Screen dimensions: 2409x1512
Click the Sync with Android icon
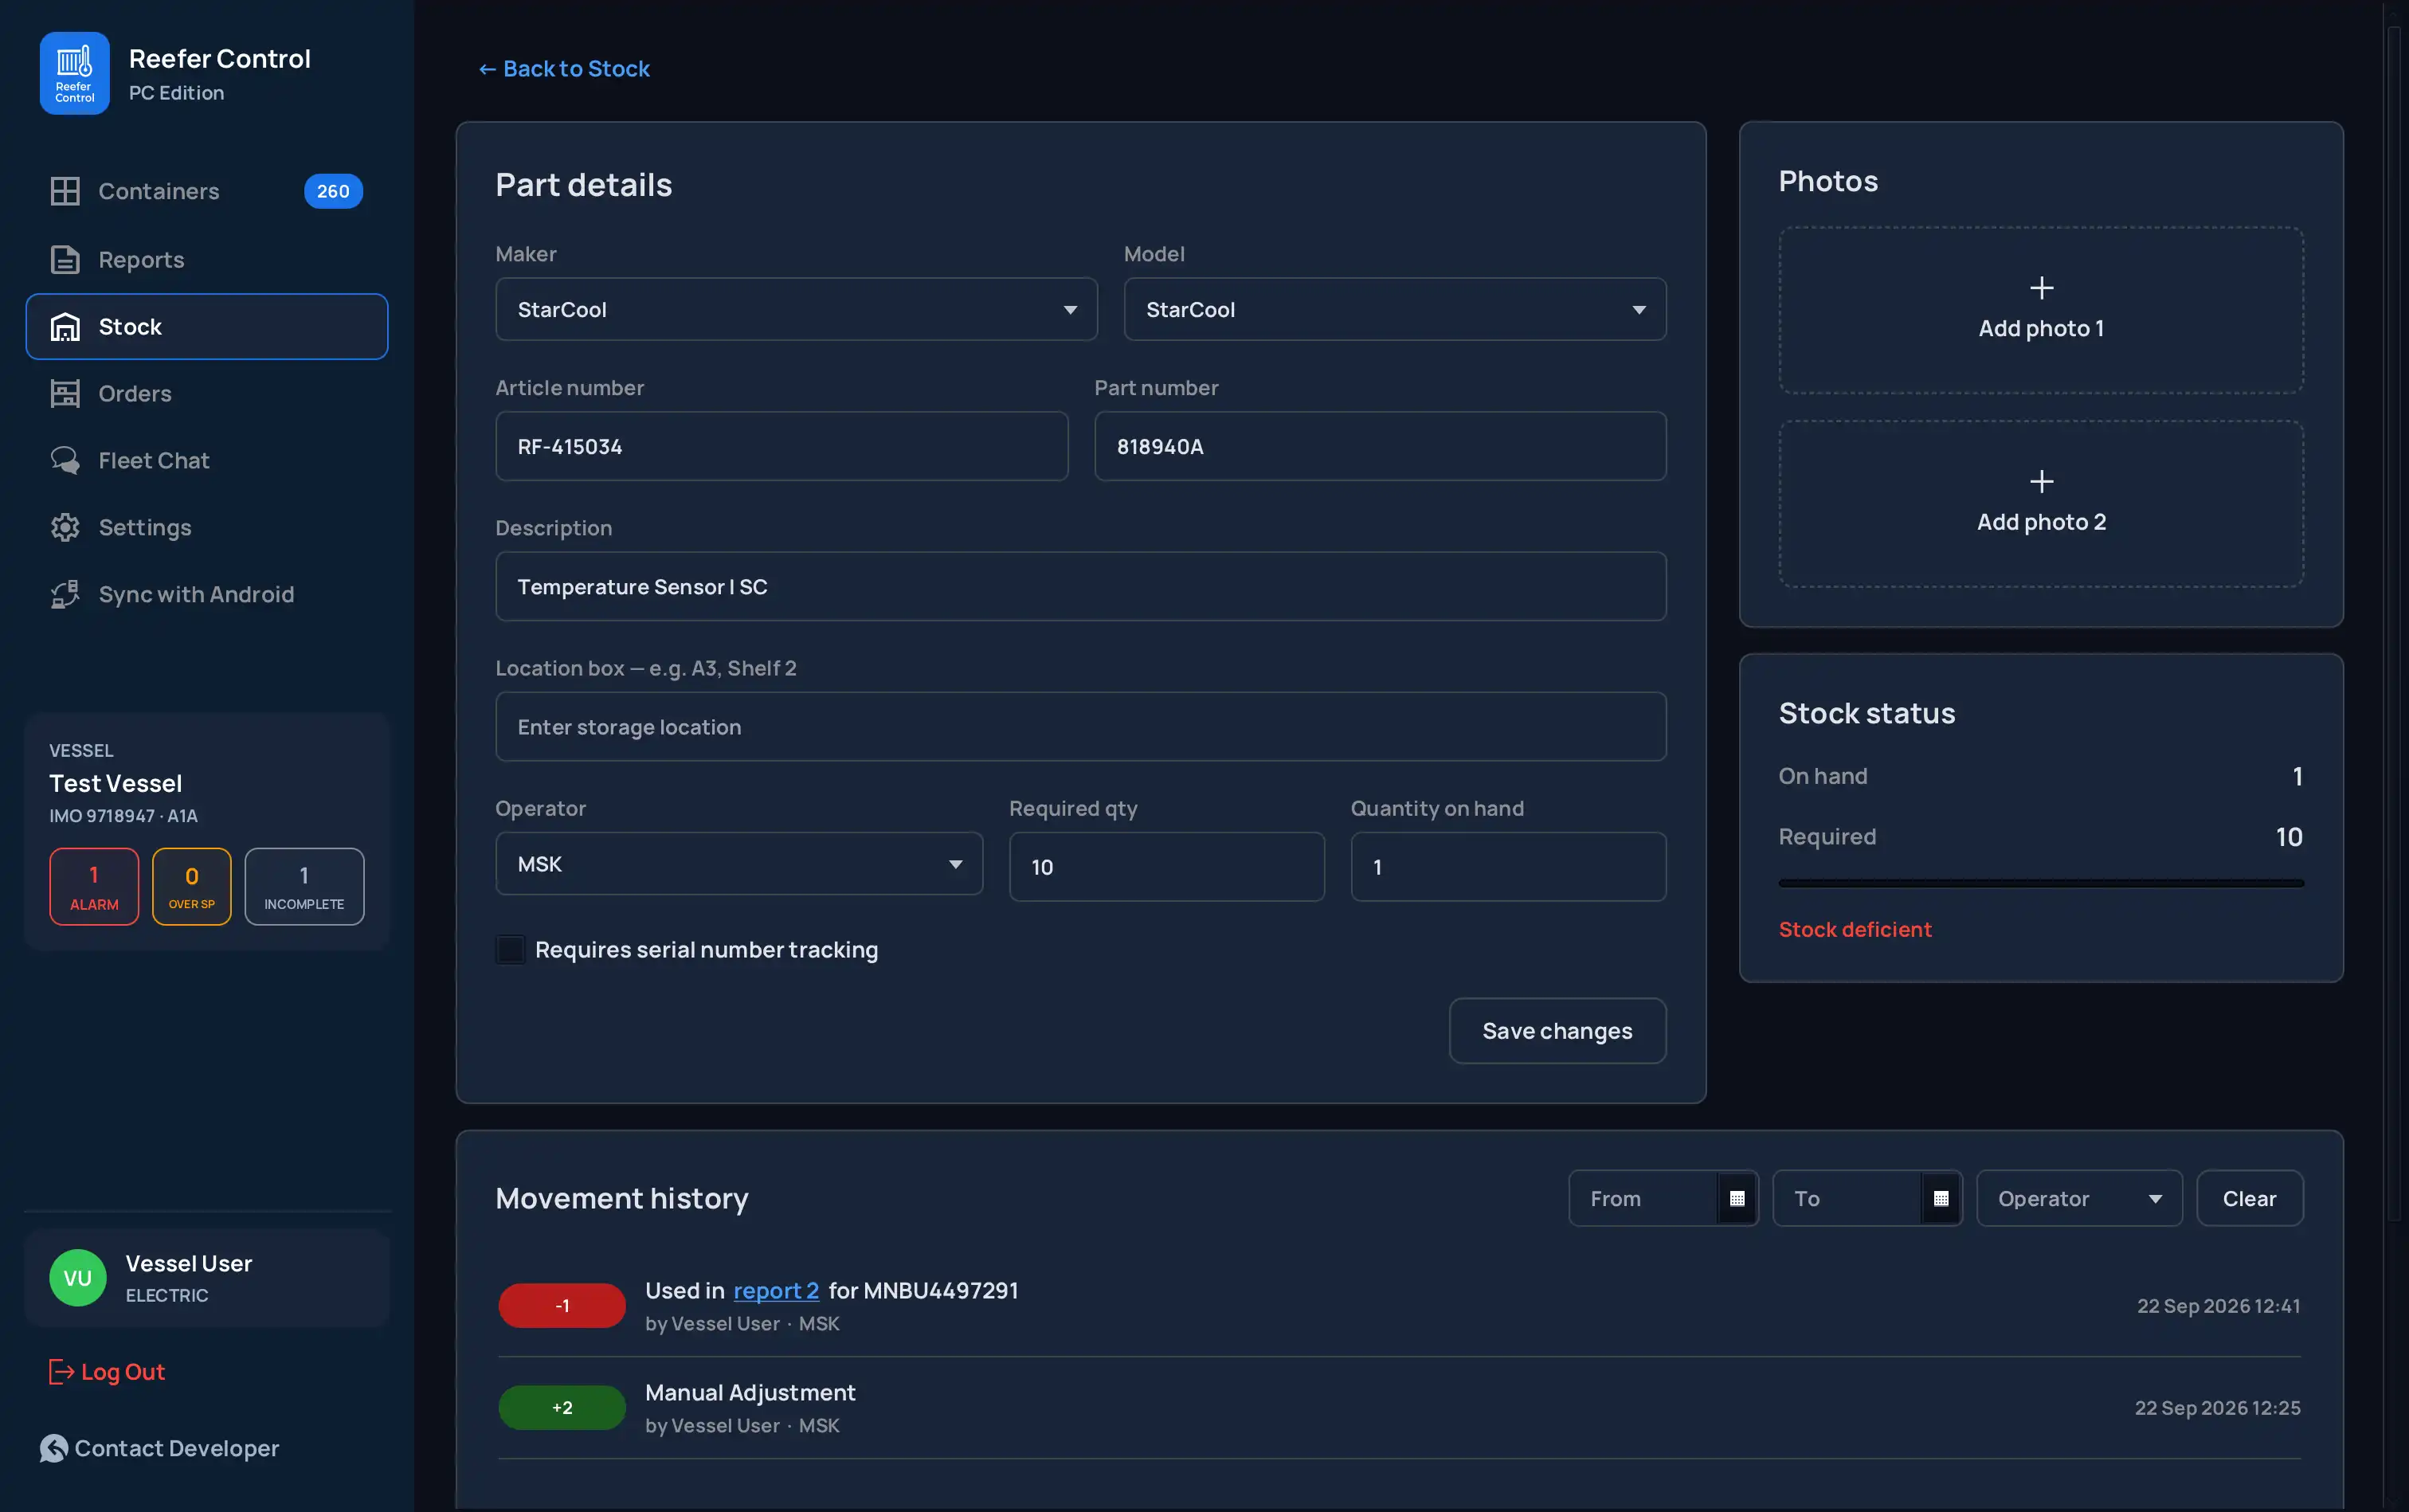[65, 595]
